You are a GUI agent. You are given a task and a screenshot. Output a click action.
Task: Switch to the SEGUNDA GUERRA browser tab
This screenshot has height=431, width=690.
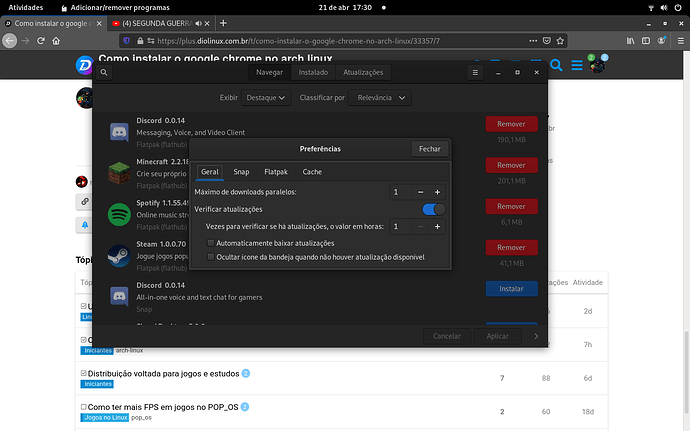(157, 23)
